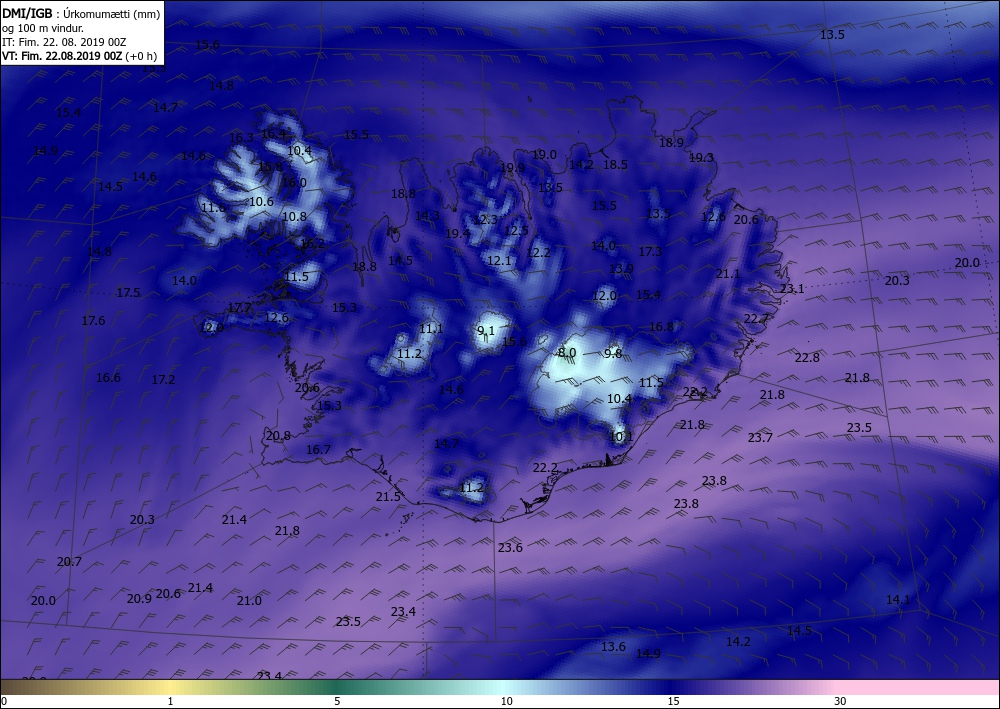Click the map value 15.8
1000x709 pixels.
[270, 166]
